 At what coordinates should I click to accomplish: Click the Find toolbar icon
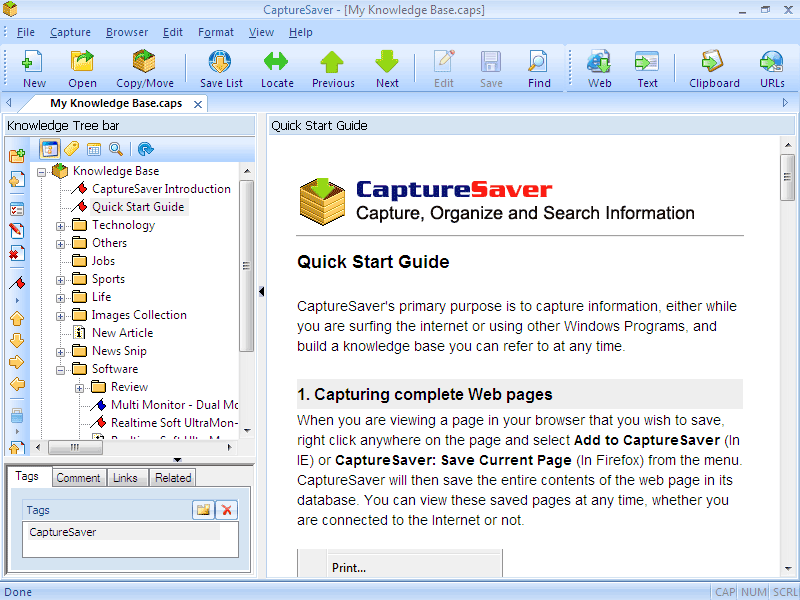(539, 67)
